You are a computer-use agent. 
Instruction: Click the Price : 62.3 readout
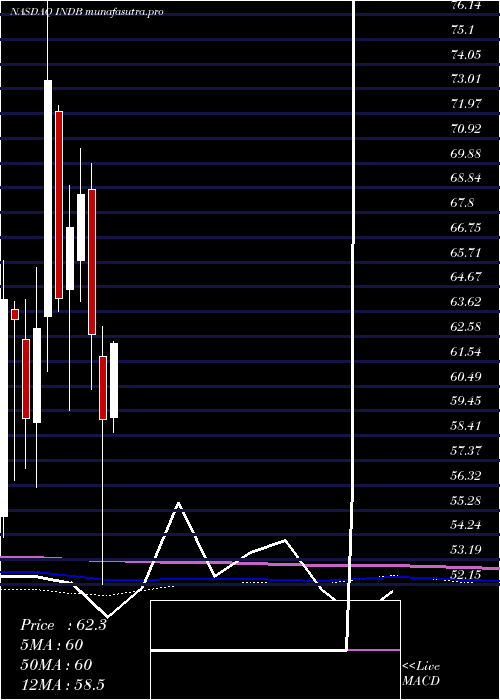(x=63, y=625)
